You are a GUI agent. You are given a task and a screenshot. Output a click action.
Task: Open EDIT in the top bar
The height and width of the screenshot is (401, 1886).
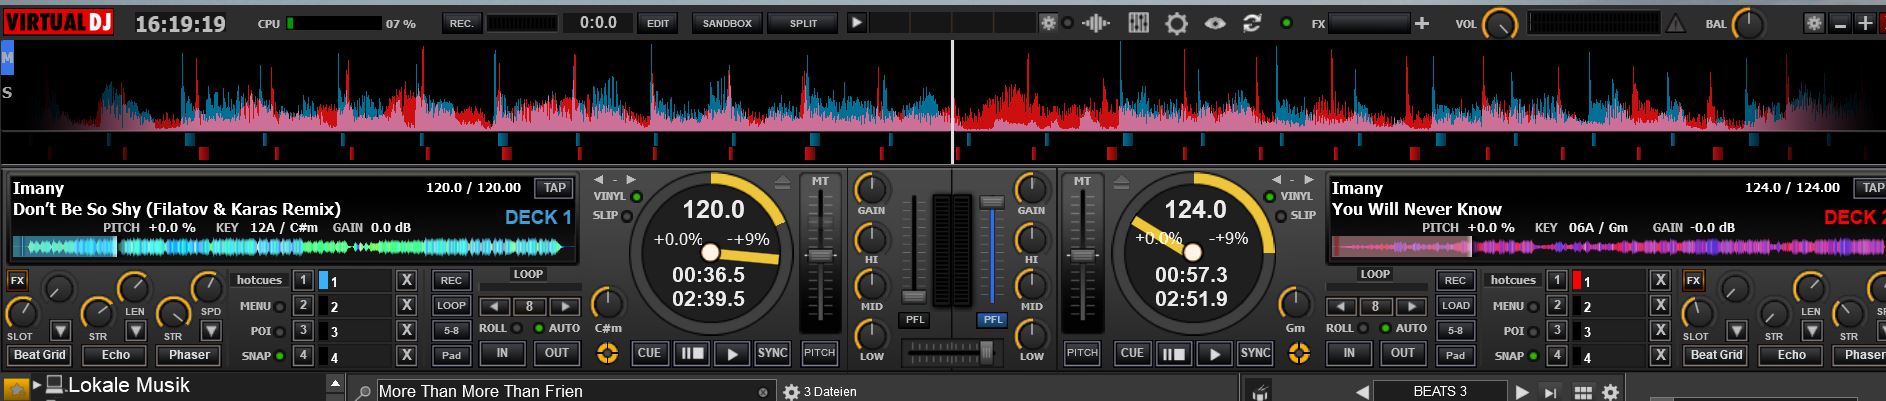[658, 23]
